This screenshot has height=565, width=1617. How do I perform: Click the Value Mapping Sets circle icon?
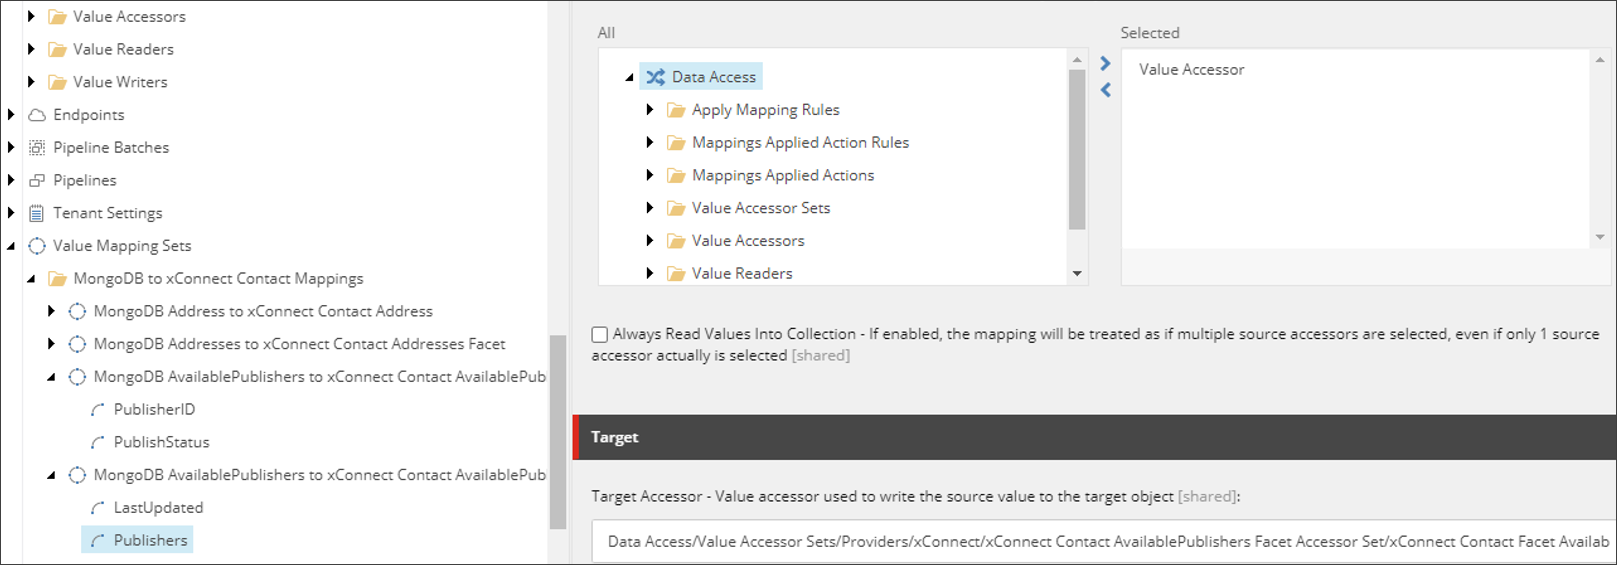(37, 246)
